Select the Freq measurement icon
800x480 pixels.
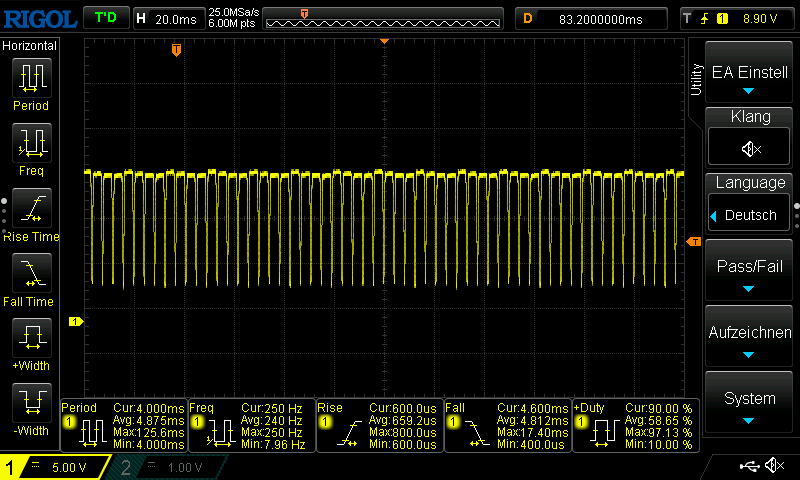click(x=31, y=141)
